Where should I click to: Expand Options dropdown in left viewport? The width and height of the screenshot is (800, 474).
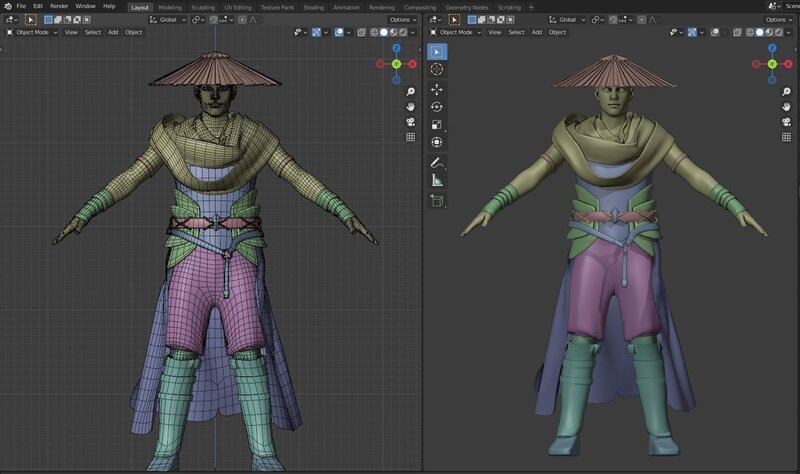pos(403,20)
